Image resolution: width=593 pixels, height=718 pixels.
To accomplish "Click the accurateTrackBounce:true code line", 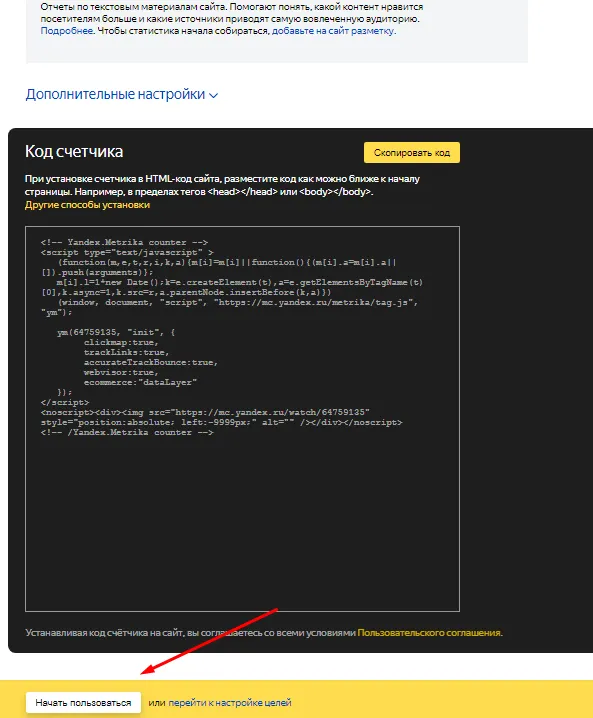I will click(151, 362).
